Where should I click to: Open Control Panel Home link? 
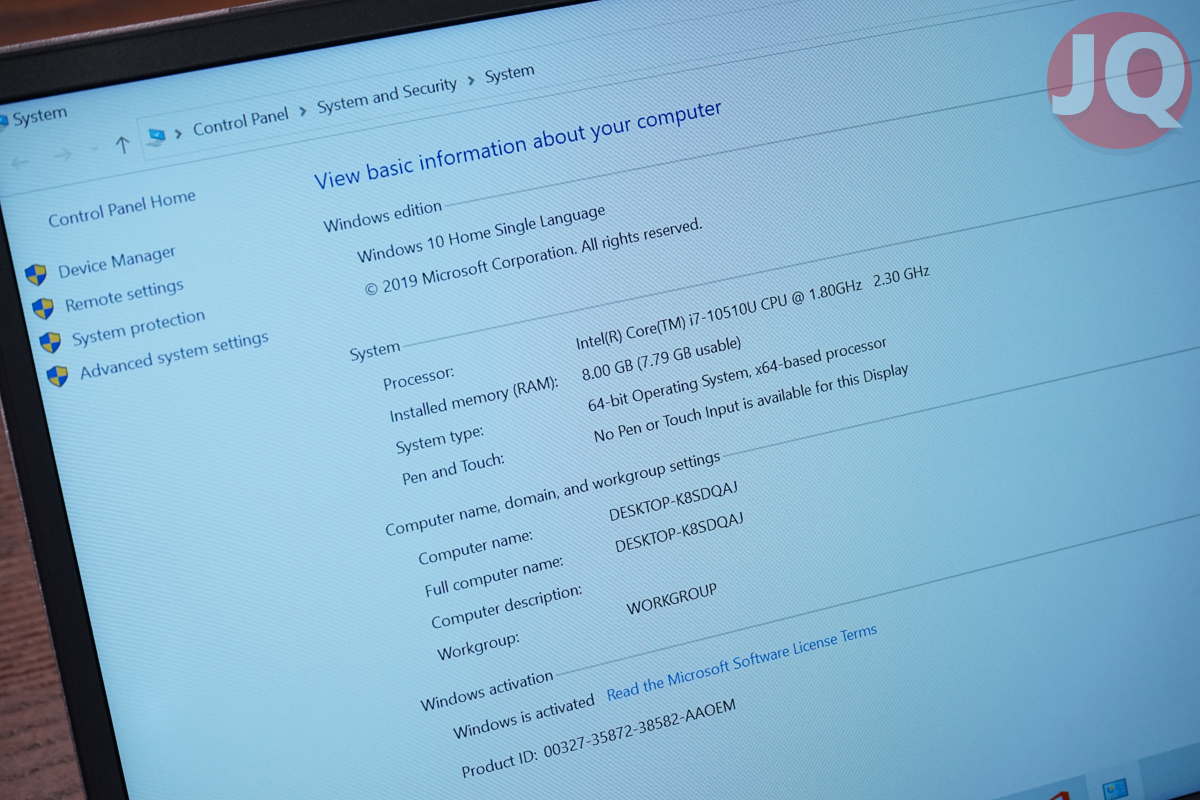(x=122, y=208)
